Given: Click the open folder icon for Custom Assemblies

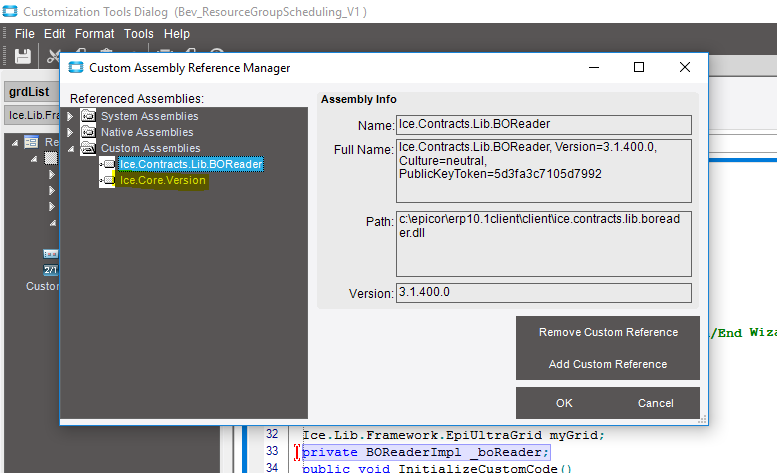Looking at the screenshot, I should 88,148.
